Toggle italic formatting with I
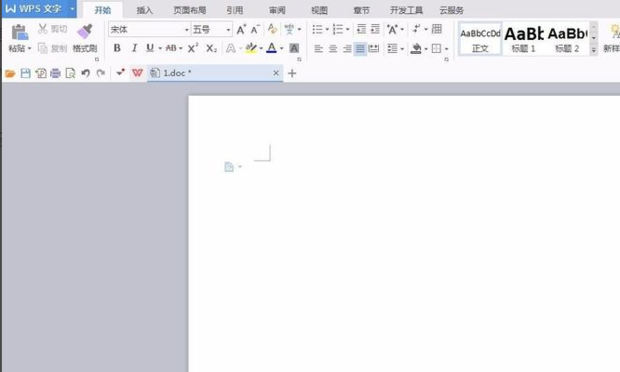The height and width of the screenshot is (372, 620). [x=134, y=48]
